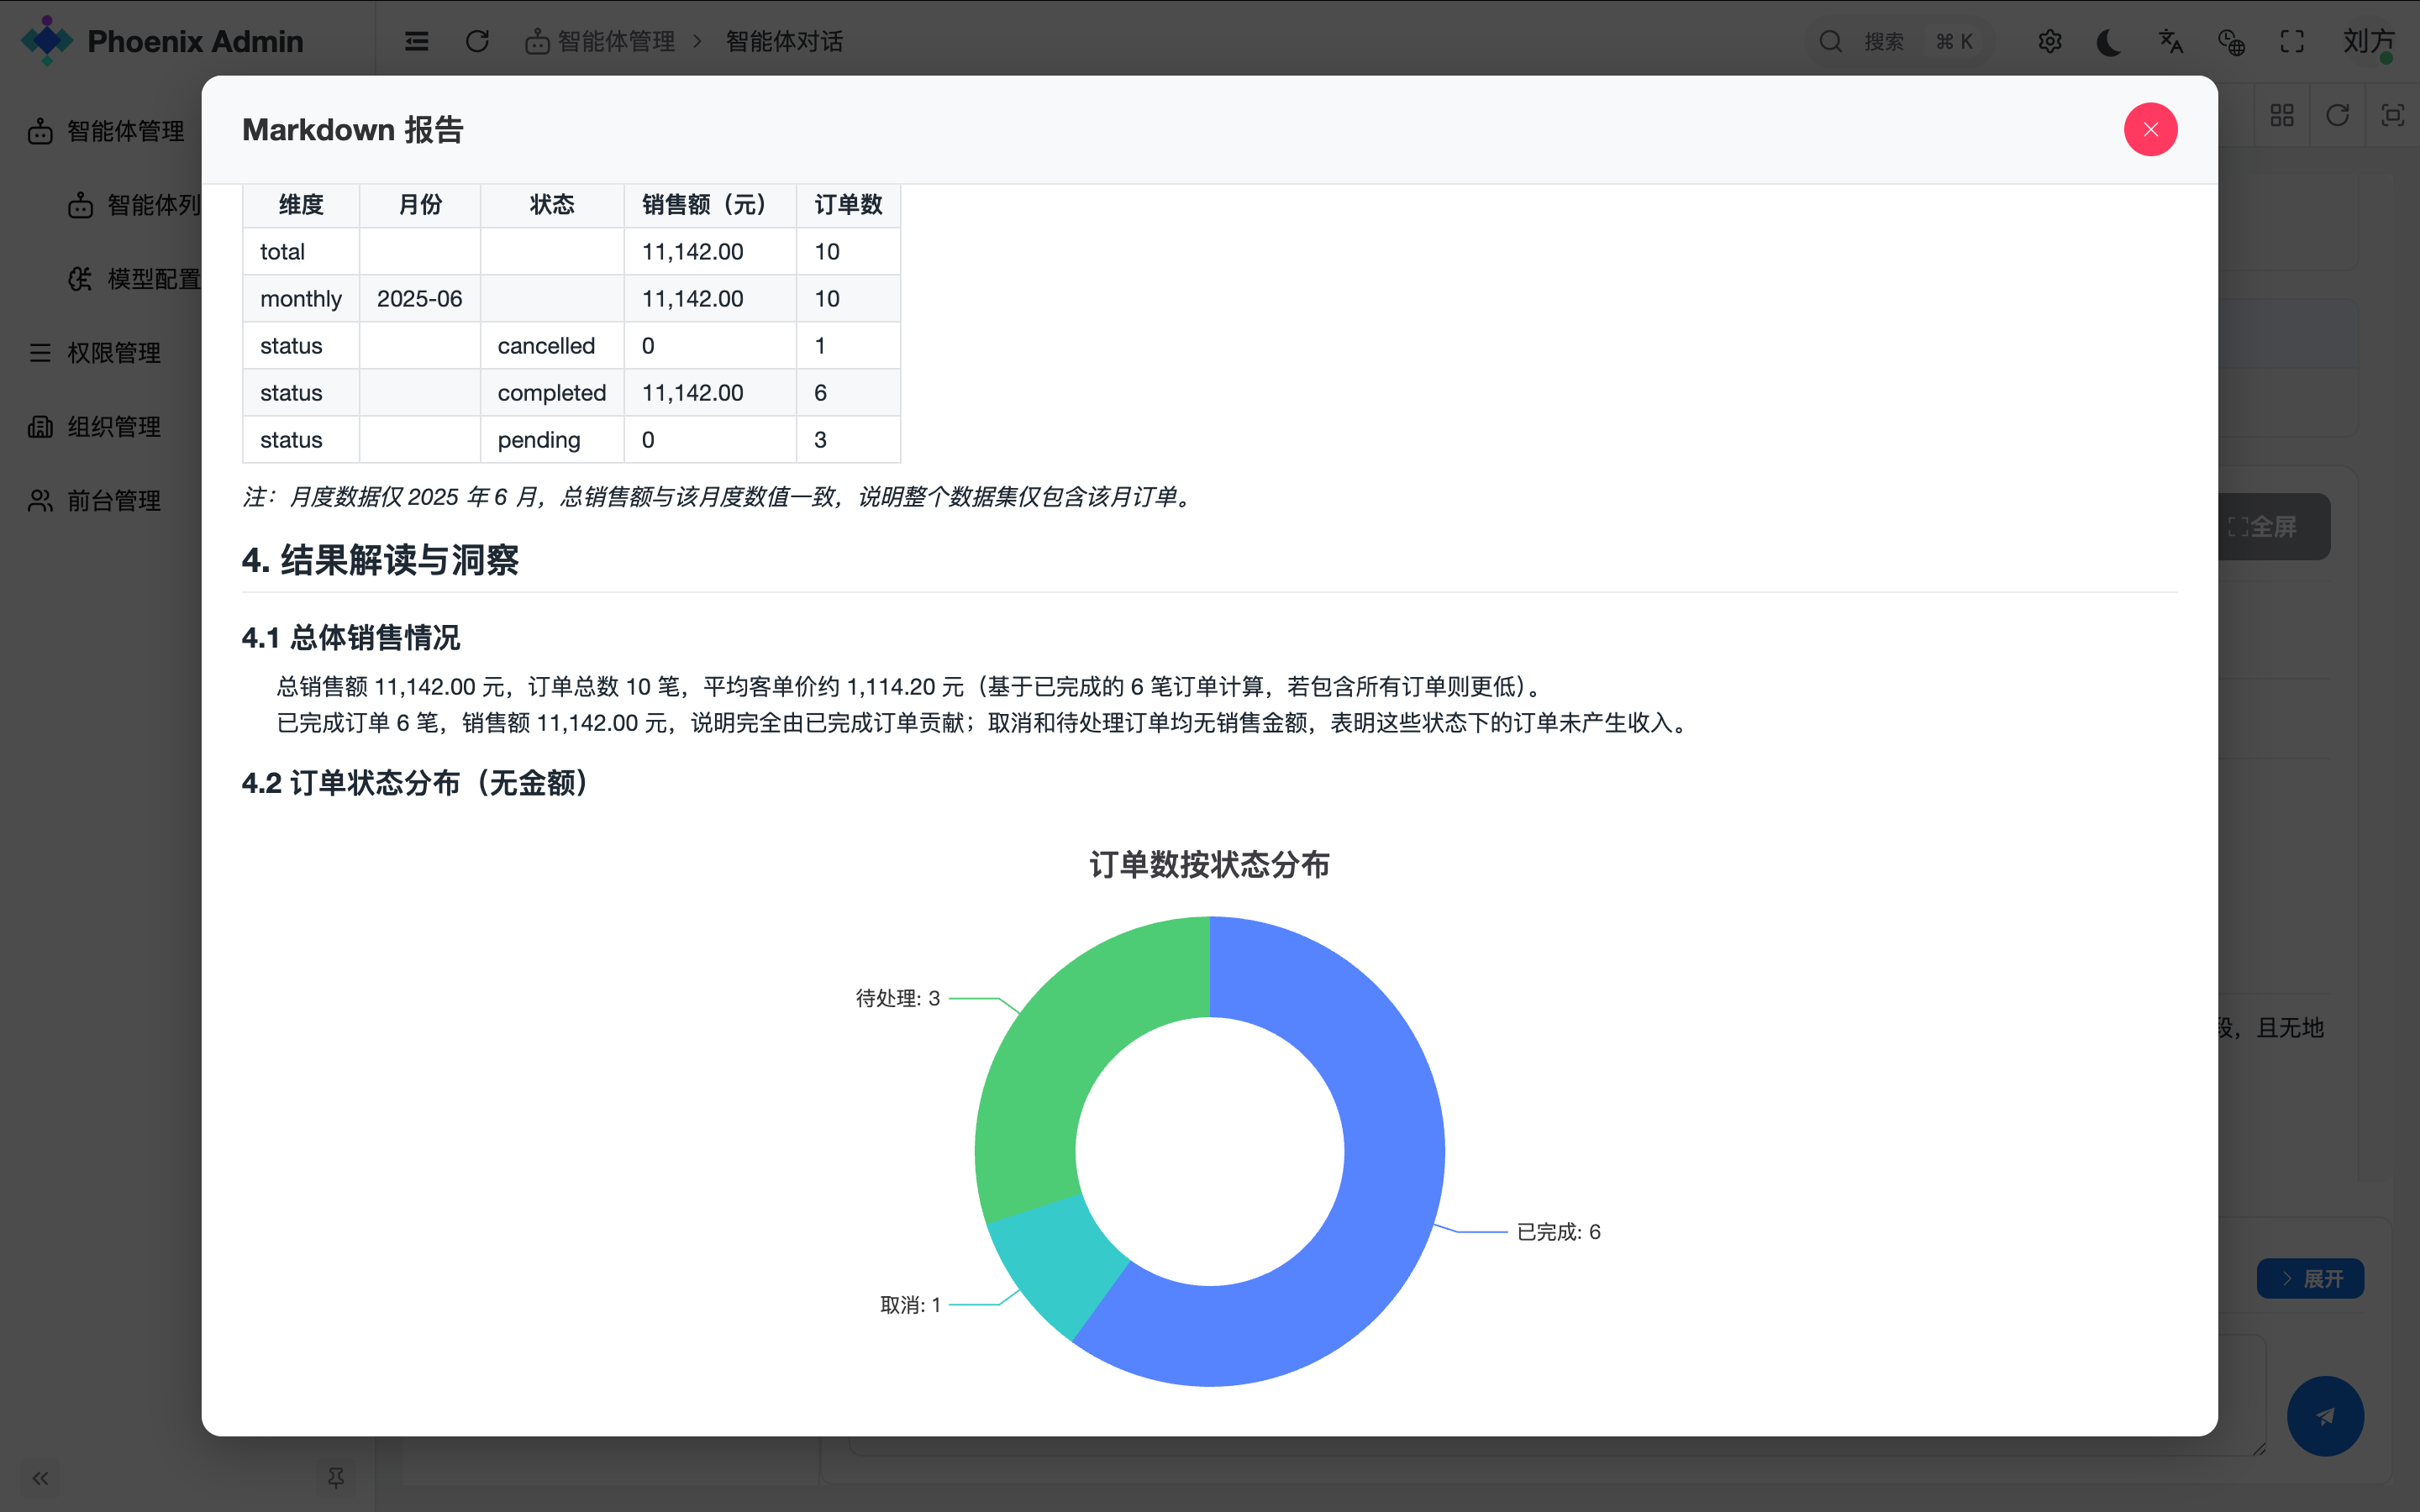Click the grid layout icon behind dialog

click(x=2282, y=115)
